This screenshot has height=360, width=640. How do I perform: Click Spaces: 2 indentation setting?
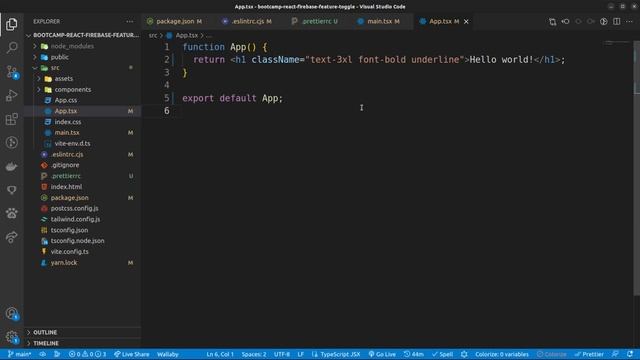(x=253, y=354)
